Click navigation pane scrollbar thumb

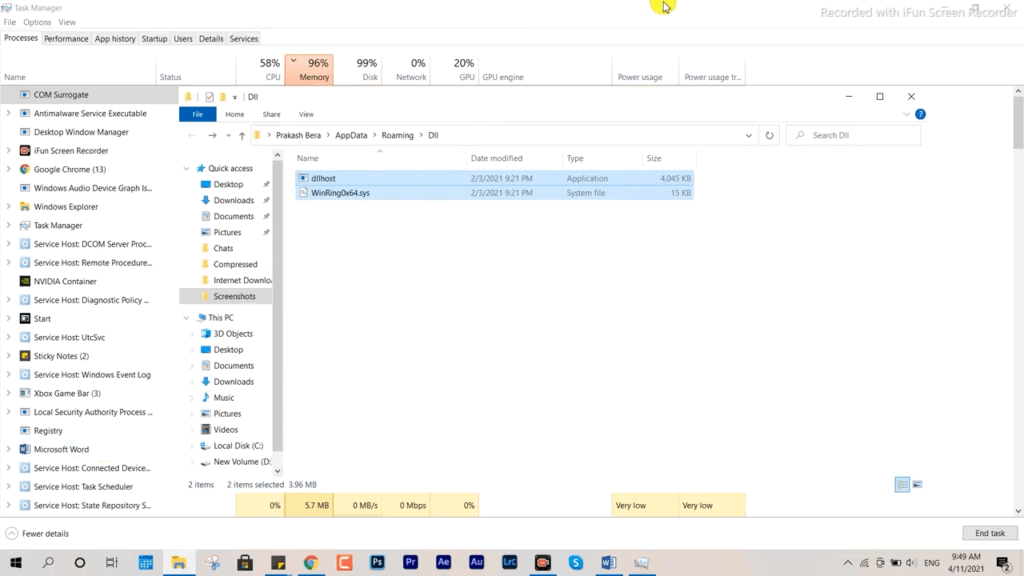tap(278, 305)
